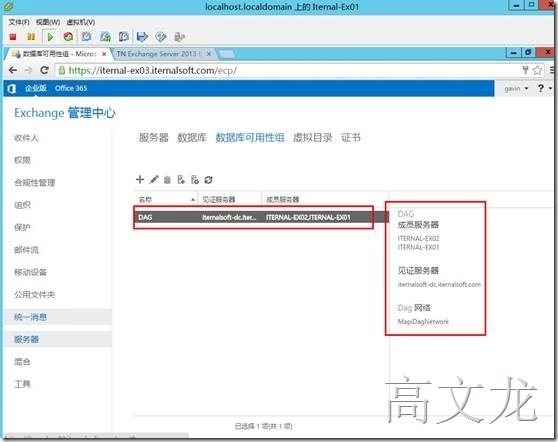Reload the ECP page

[x=44, y=70]
